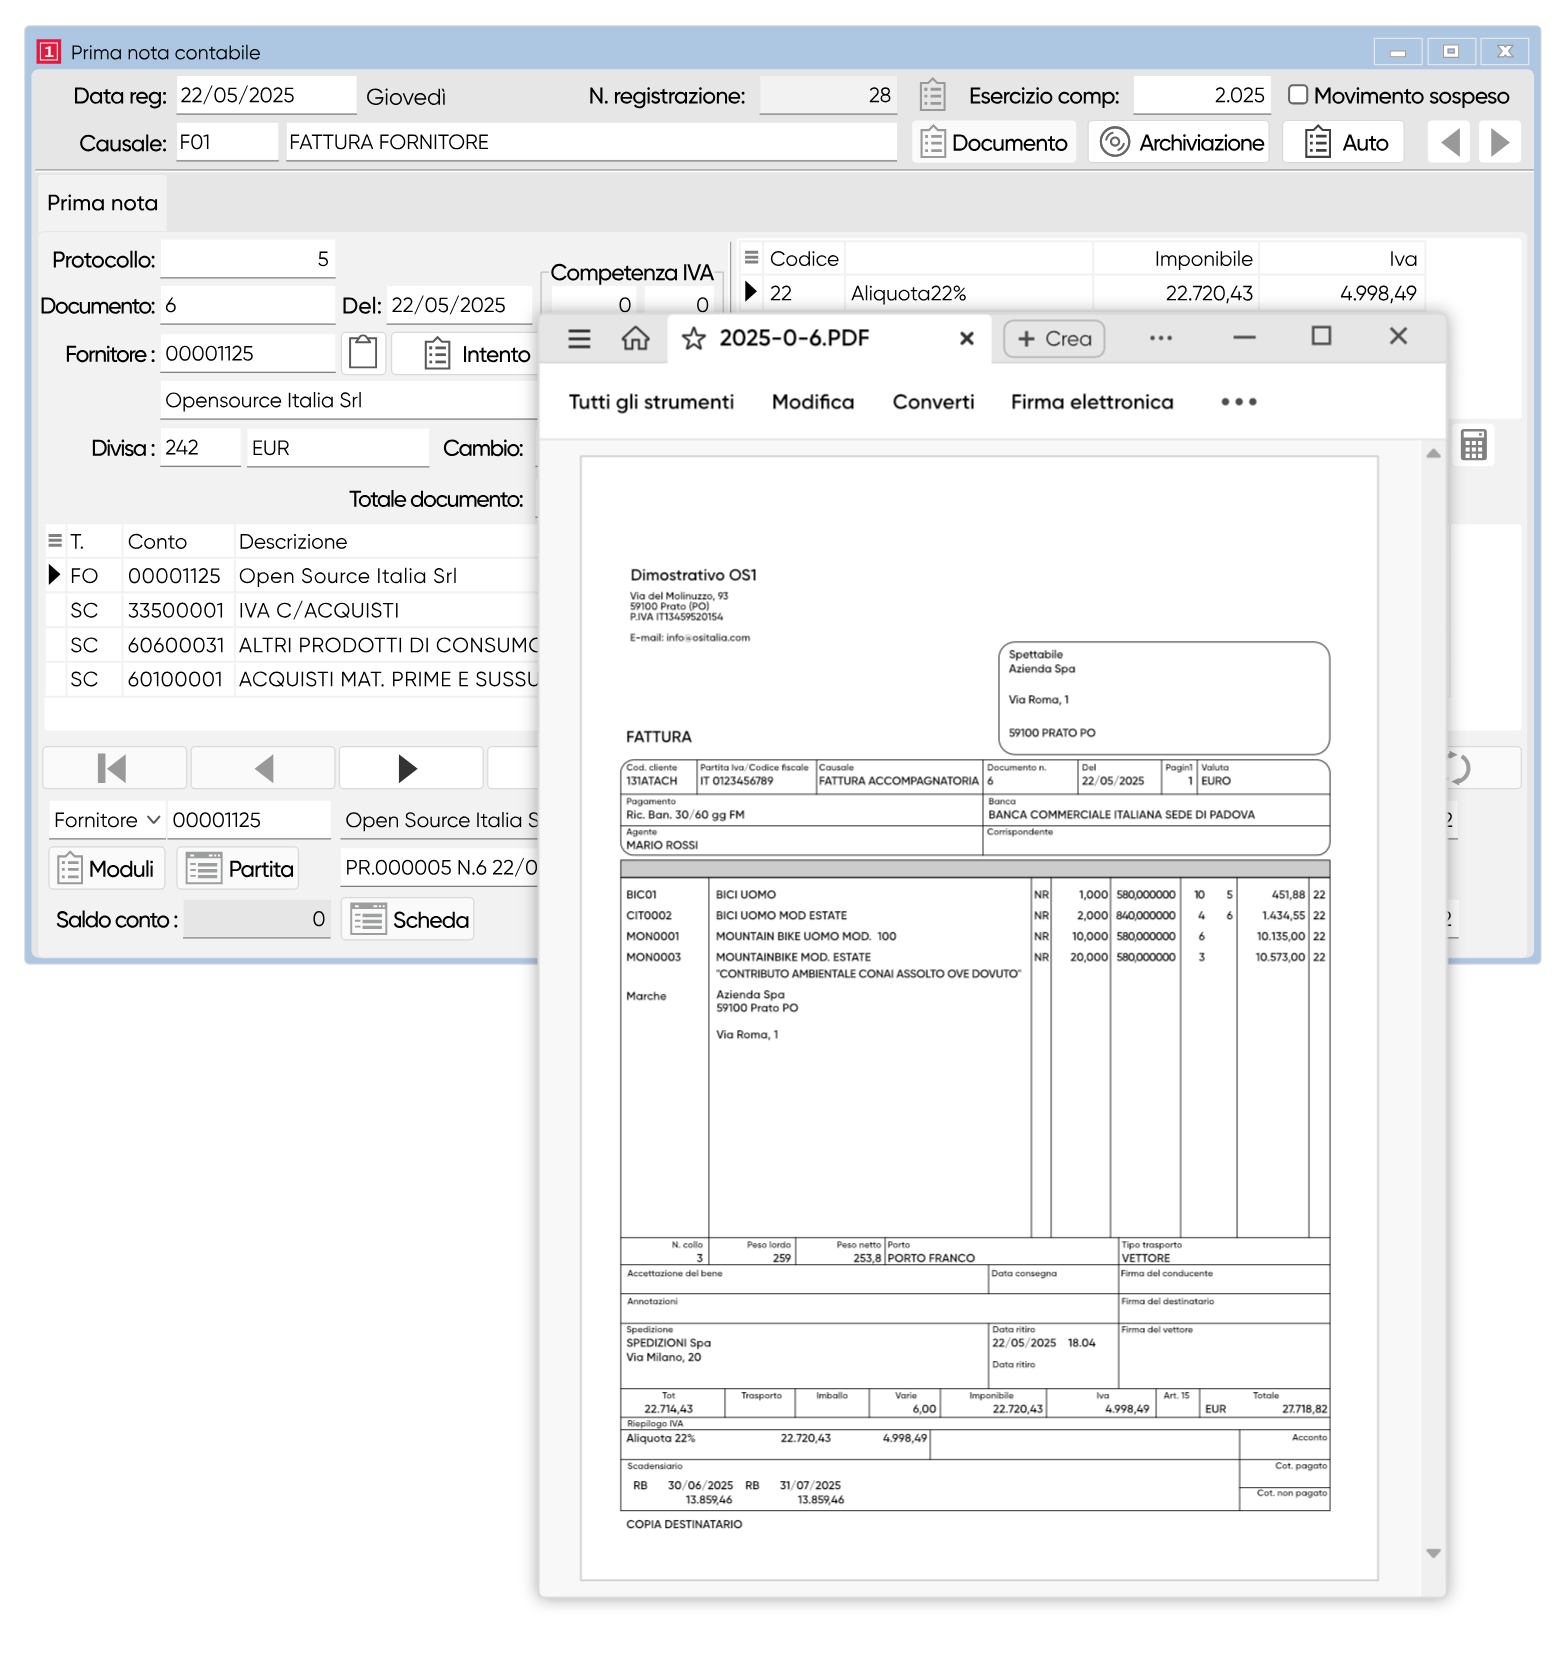The width and height of the screenshot is (1567, 1658).
Task: Click the notes icon beside N. registrazione
Action: coord(932,95)
